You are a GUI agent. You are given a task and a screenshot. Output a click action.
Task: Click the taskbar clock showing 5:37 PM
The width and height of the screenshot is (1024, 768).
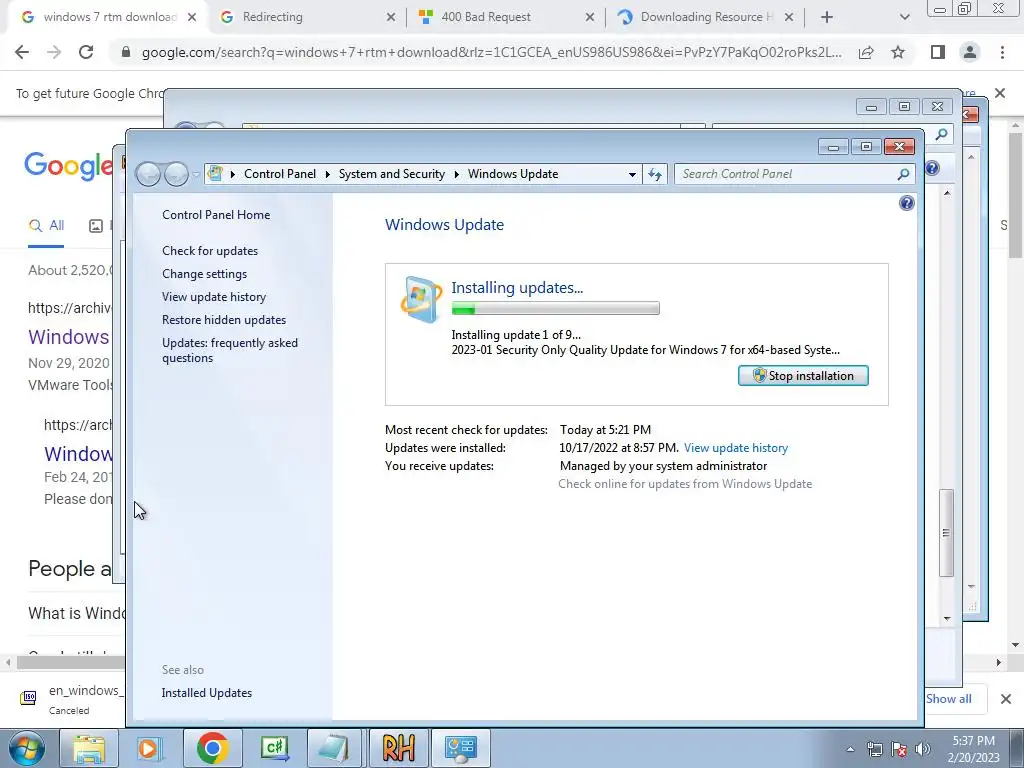pyautogui.click(x=973, y=749)
